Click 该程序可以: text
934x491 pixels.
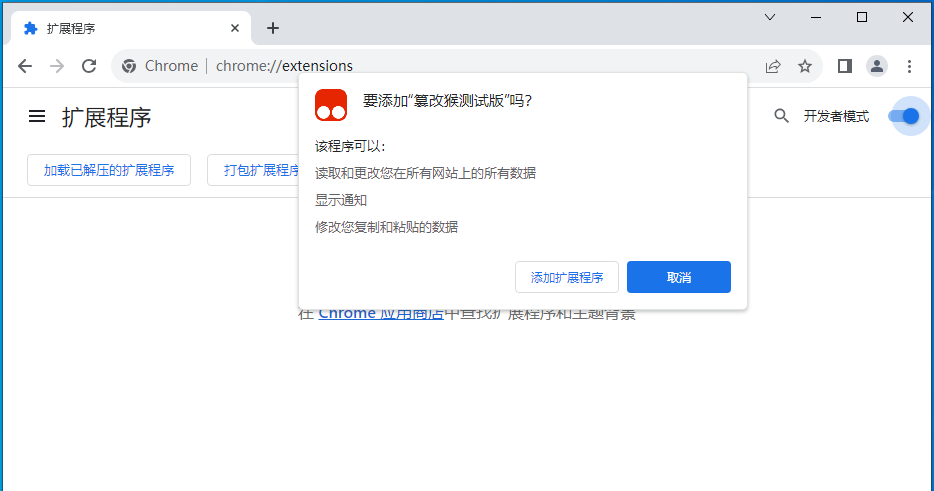[350, 147]
